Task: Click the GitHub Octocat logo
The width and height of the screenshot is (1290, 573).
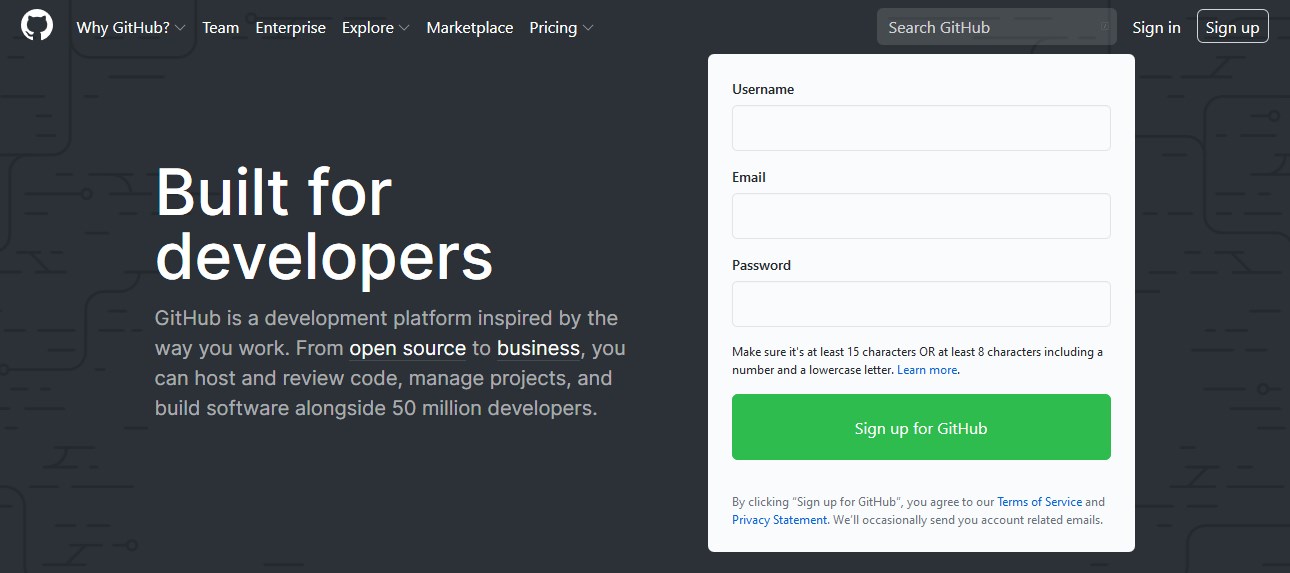Action: pos(37,27)
